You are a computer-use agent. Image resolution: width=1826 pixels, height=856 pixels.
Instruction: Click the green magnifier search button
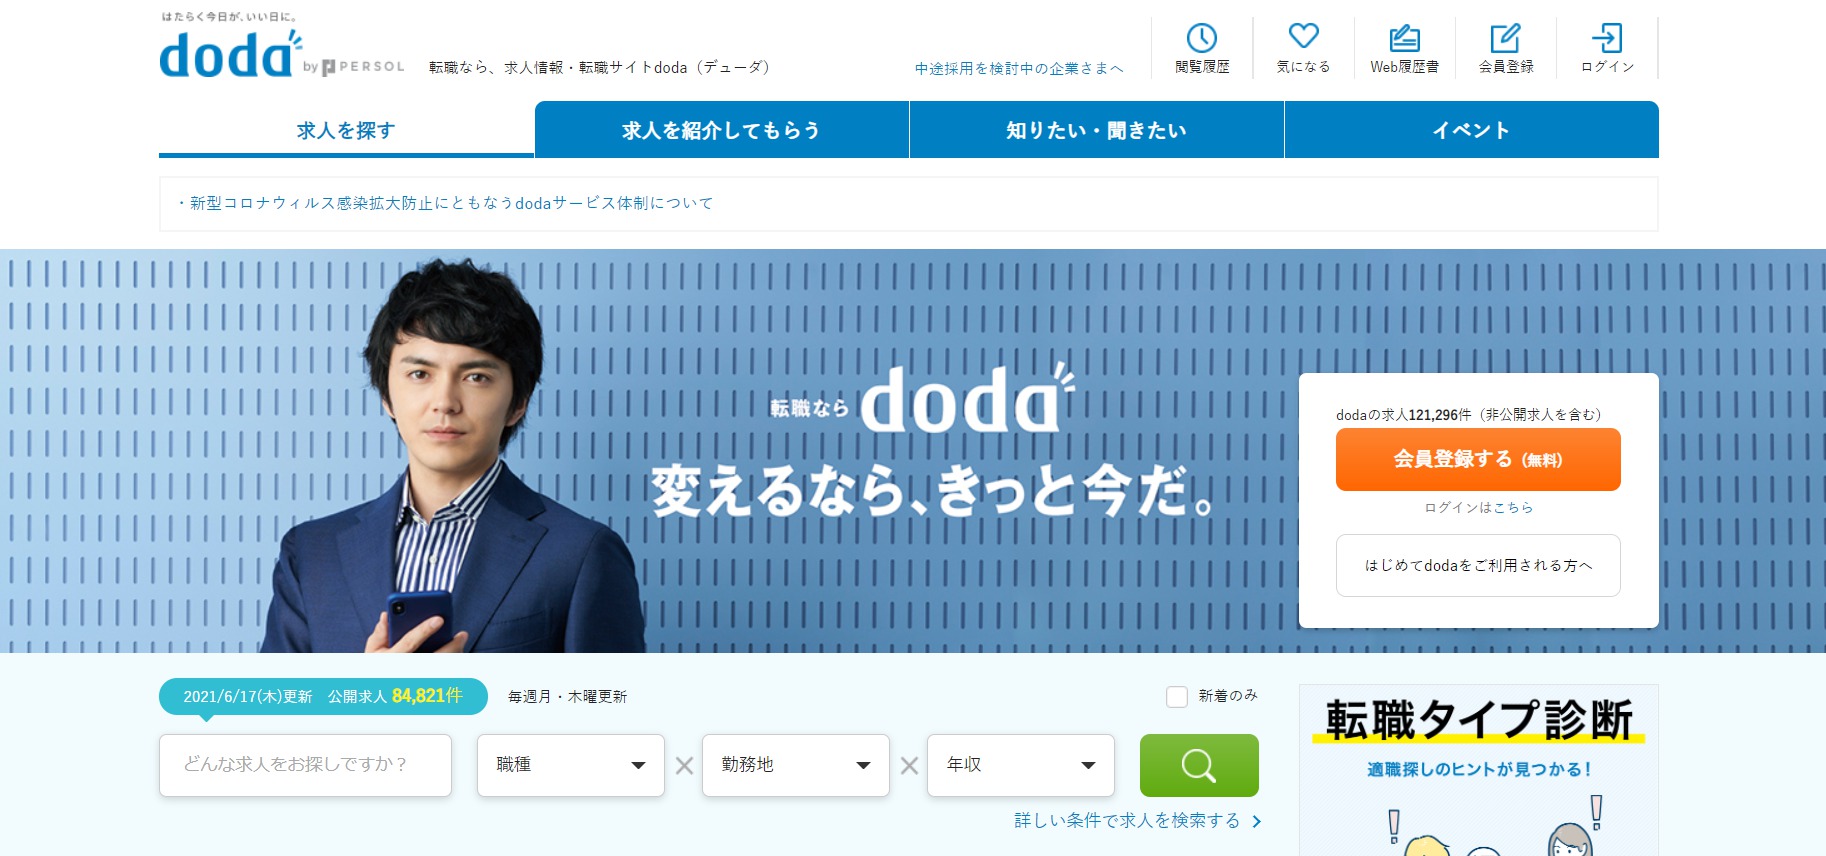(1198, 766)
